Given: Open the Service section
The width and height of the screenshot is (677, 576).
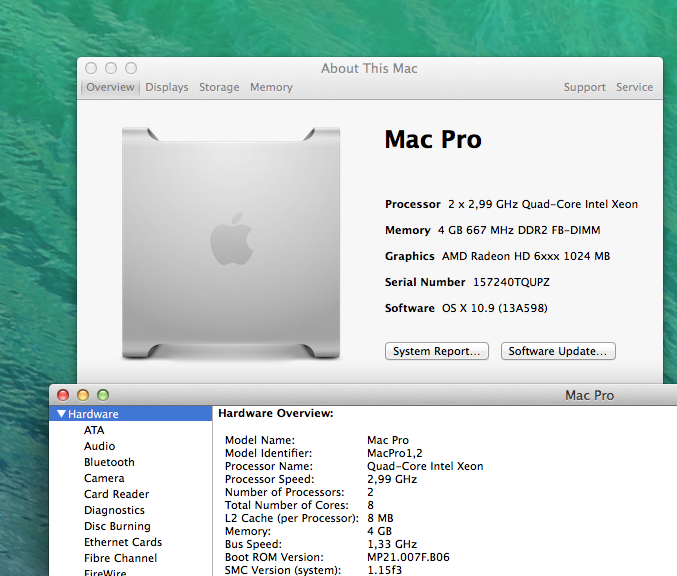Looking at the screenshot, I should (x=634, y=87).
